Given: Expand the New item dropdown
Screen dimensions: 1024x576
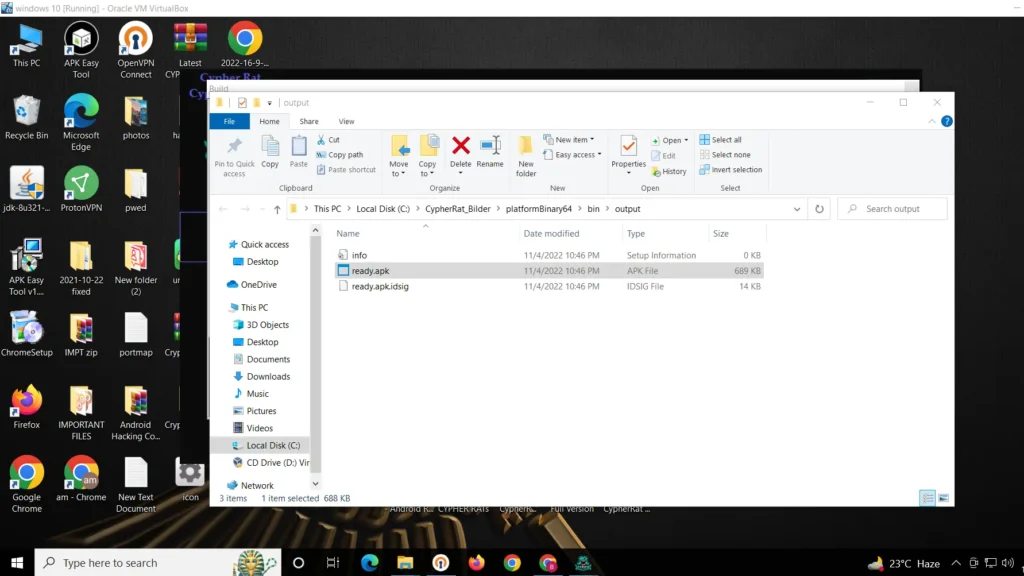Looking at the screenshot, I should click(569, 140).
